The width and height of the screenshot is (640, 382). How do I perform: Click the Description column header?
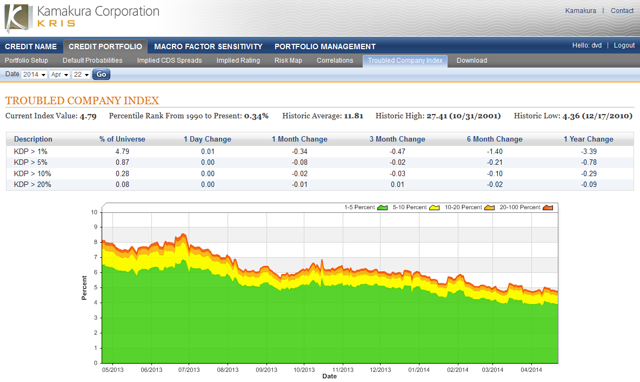33,139
